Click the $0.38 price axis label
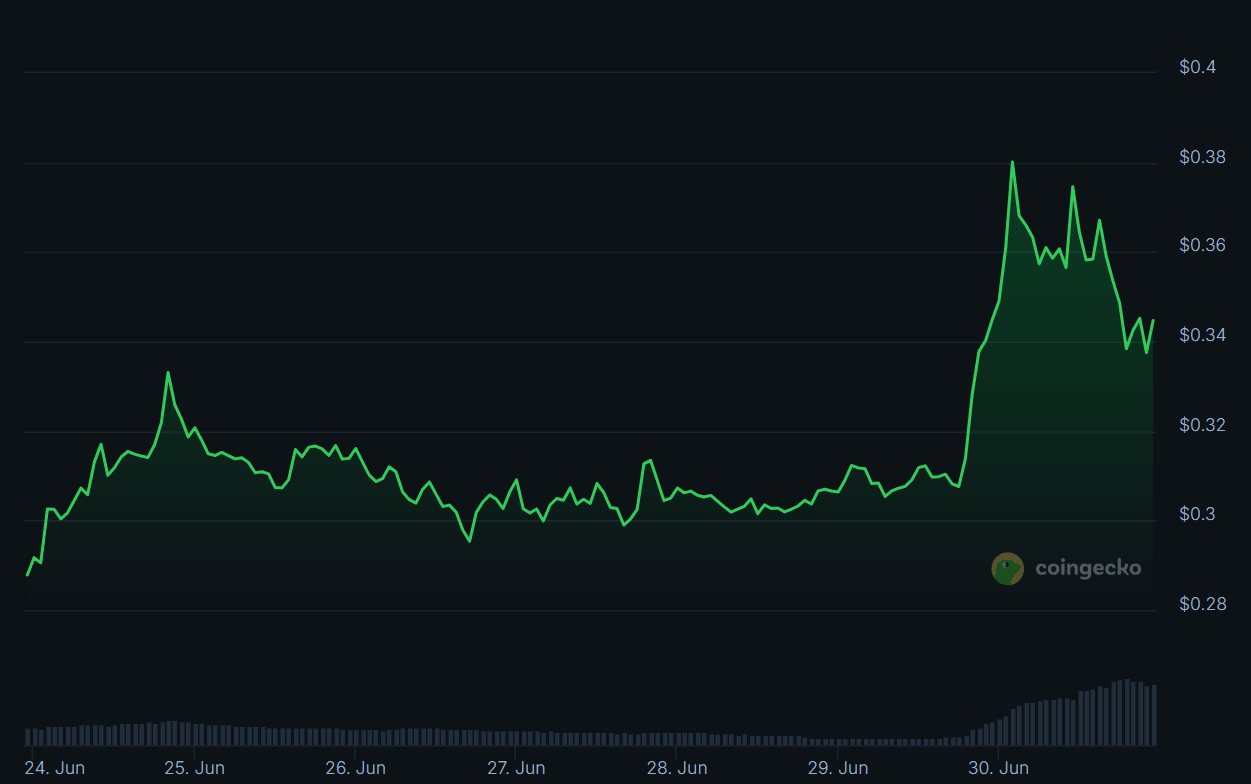The height and width of the screenshot is (784, 1251). tap(1203, 157)
